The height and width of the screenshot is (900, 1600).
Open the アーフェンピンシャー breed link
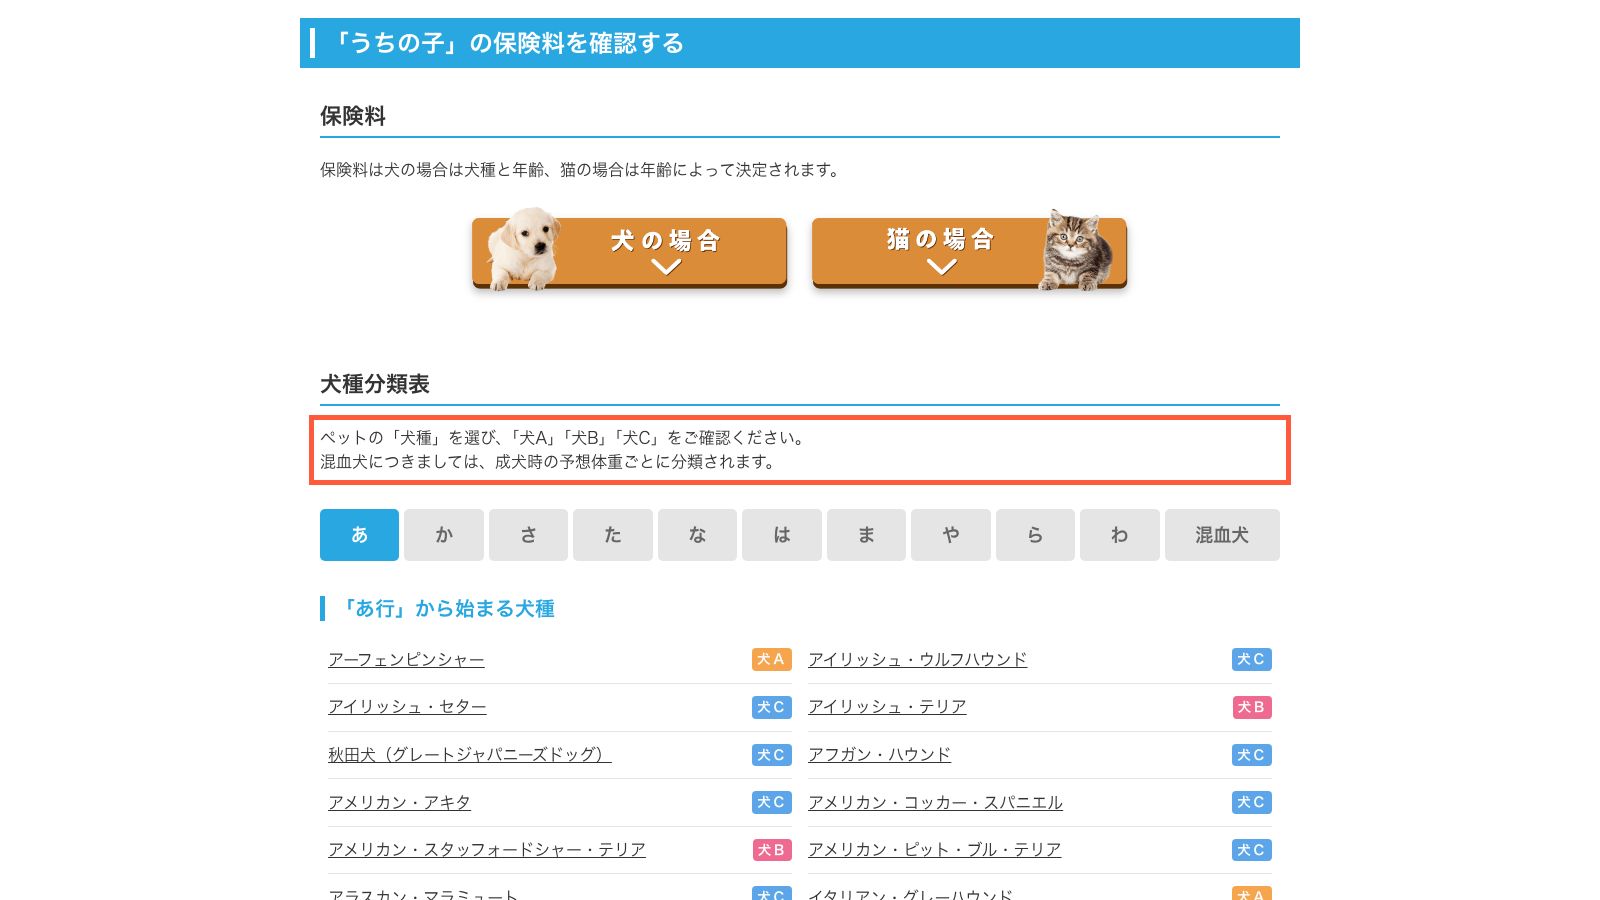tap(406, 660)
